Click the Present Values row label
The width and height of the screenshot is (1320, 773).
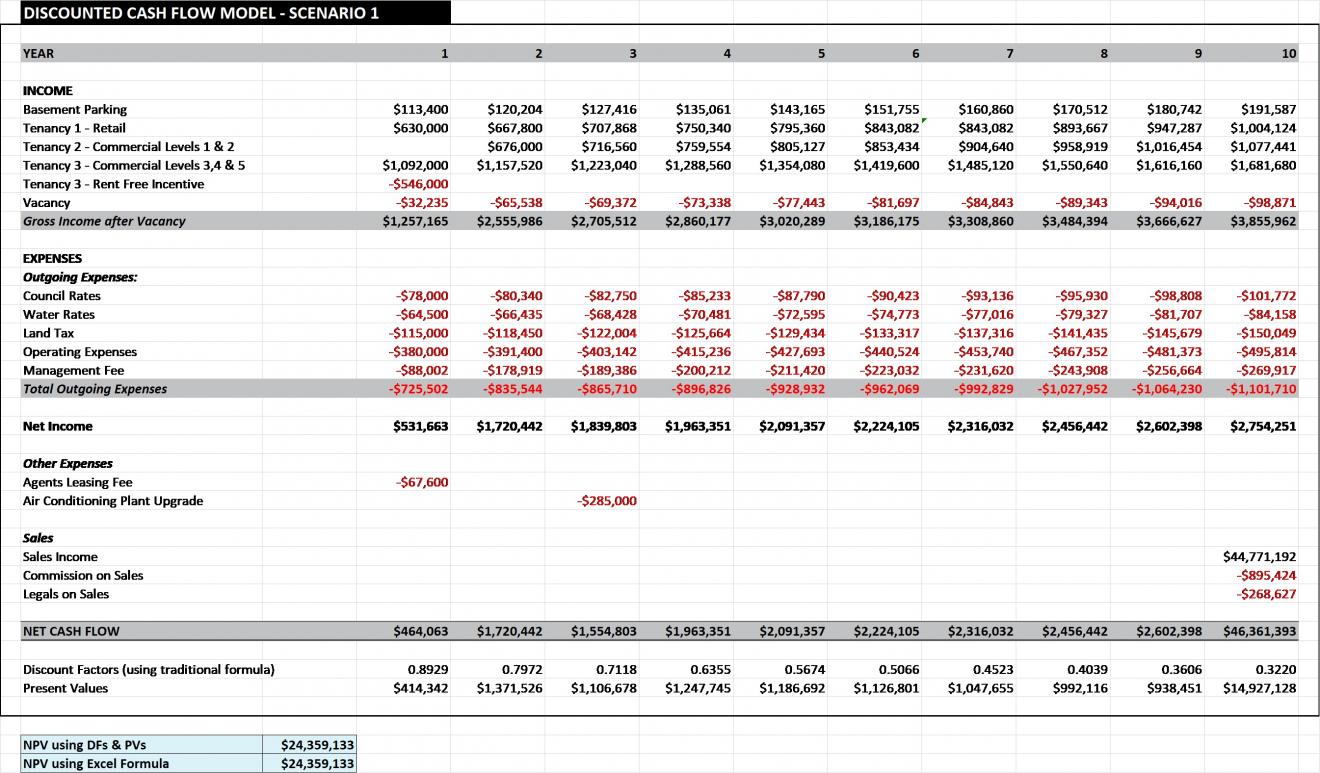point(65,688)
